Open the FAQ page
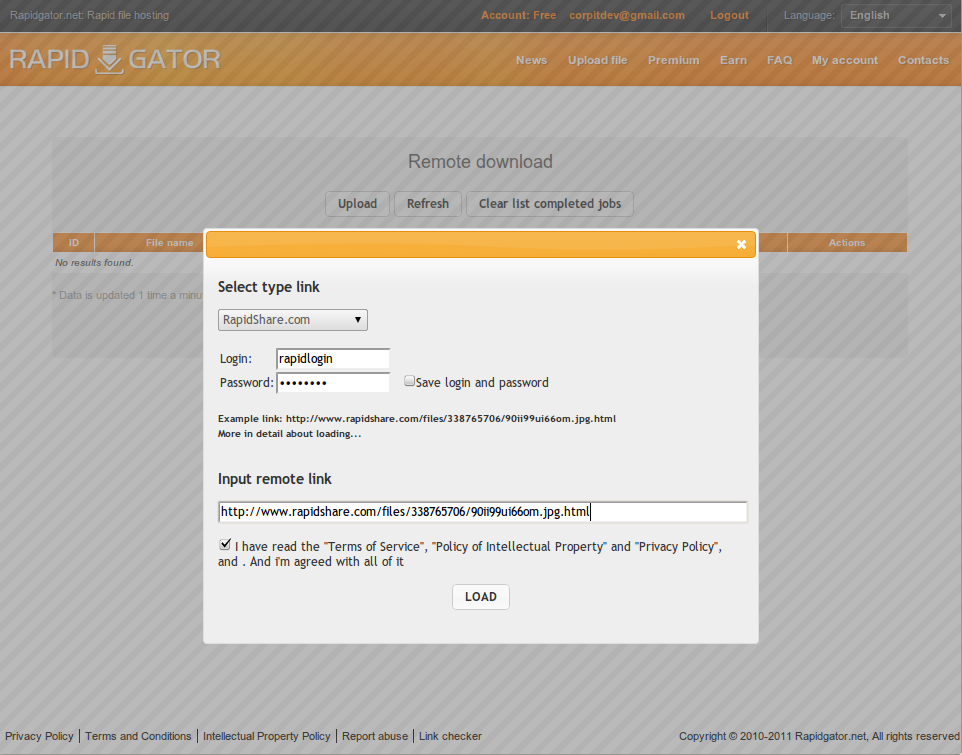Viewport: 962px width, 755px height. [x=779, y=60]
